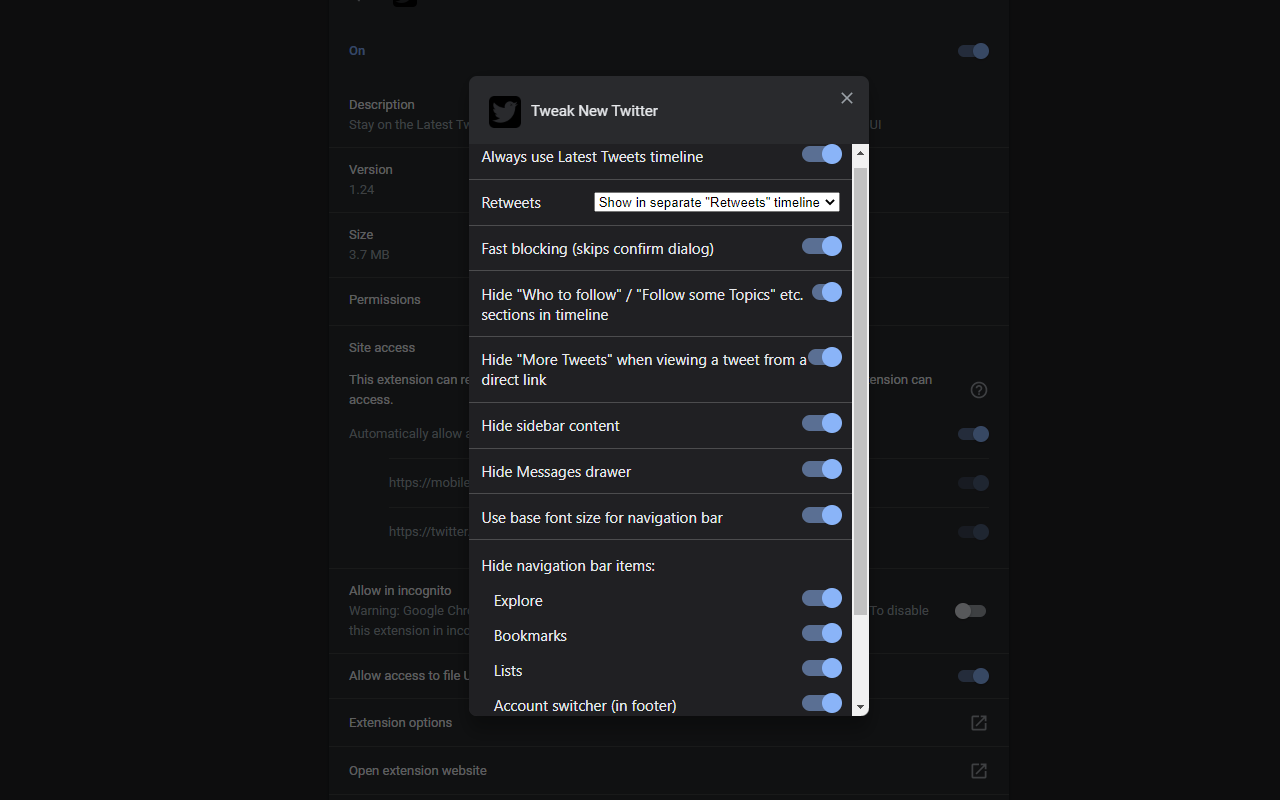This screenshot has width=1280, height=800.
Task: Click "Hide navigation bar items:" heading
Action: [568, 566]
